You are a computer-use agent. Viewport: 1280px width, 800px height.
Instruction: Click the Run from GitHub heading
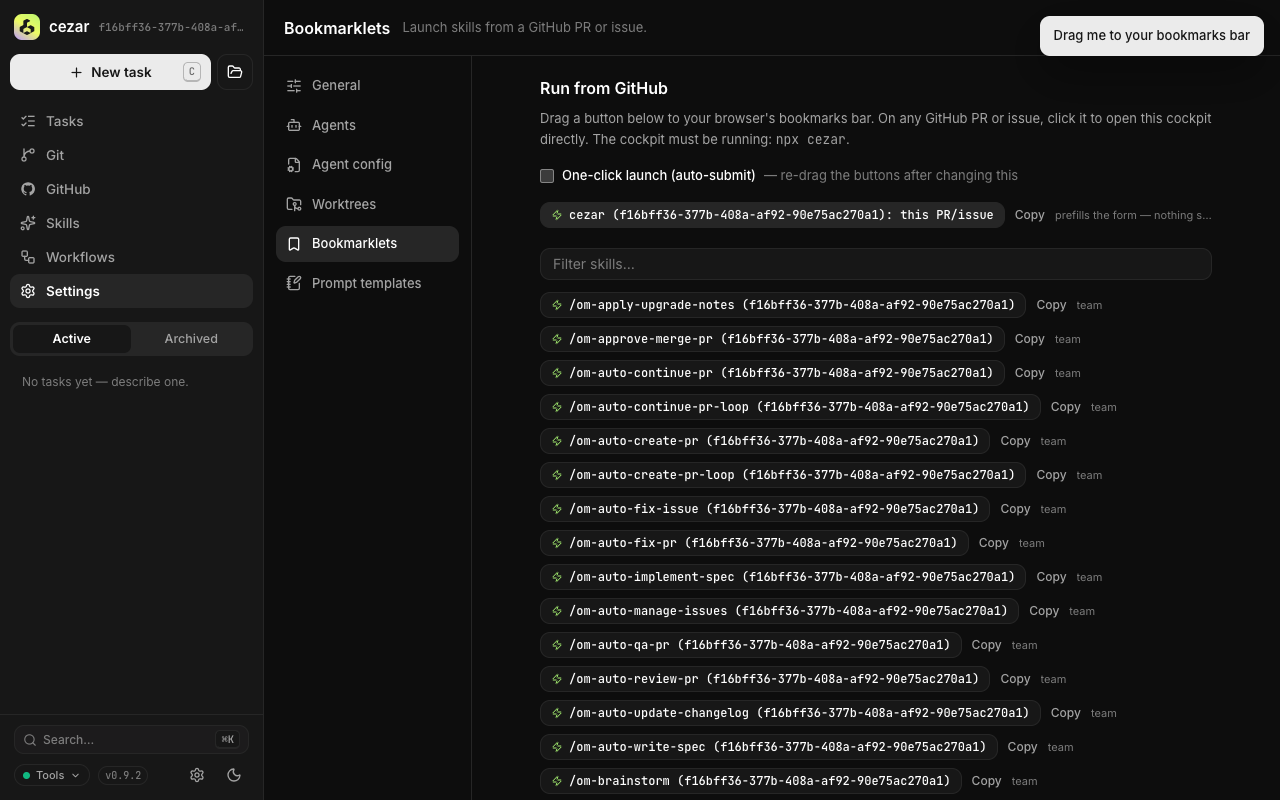pos(604,88)
